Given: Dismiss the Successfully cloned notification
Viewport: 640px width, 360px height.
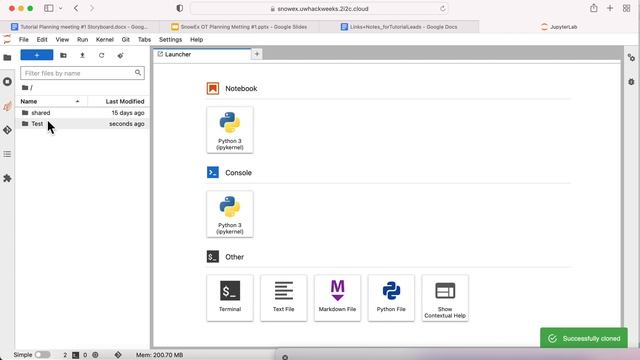Looking at the screenshot, I should (584, 338).
